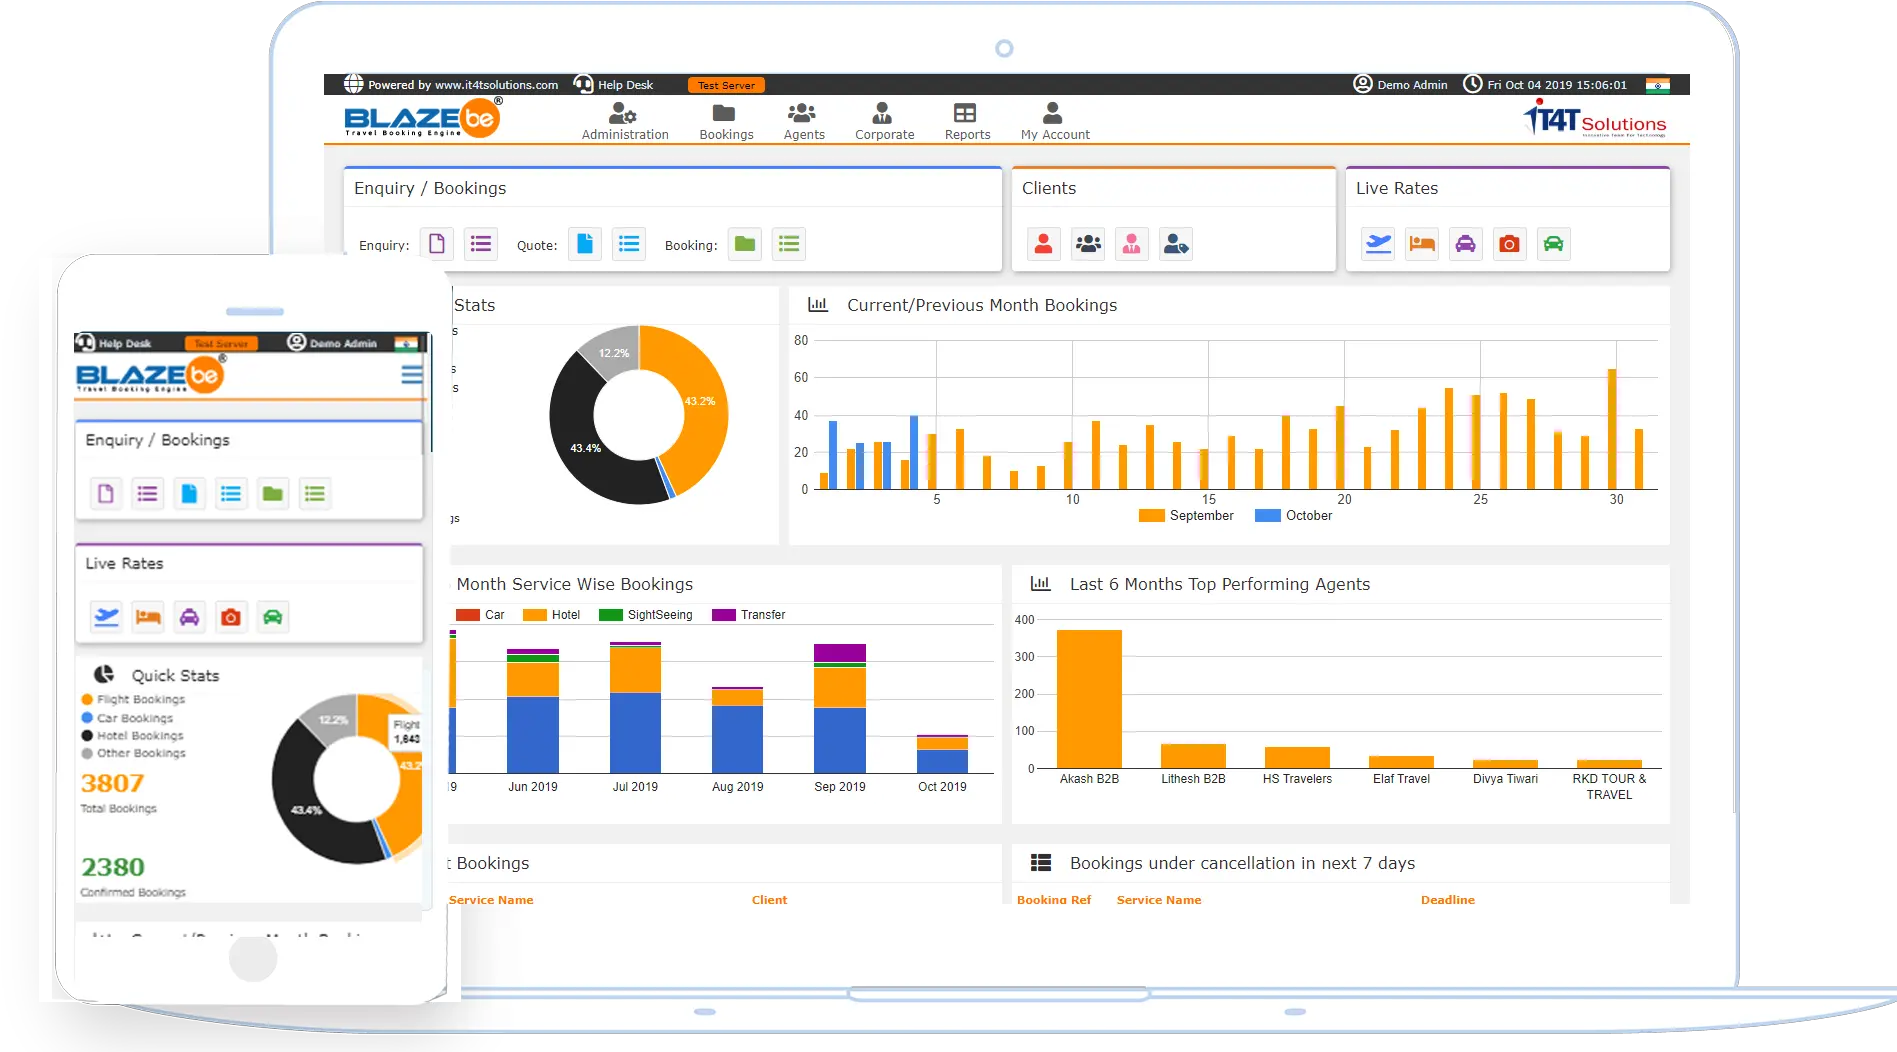This screenshot has height=1052, width=1897.
Task: Open quote list with the blue list icon on laptop
Action: pyautogui.click(x=629, y=244)
